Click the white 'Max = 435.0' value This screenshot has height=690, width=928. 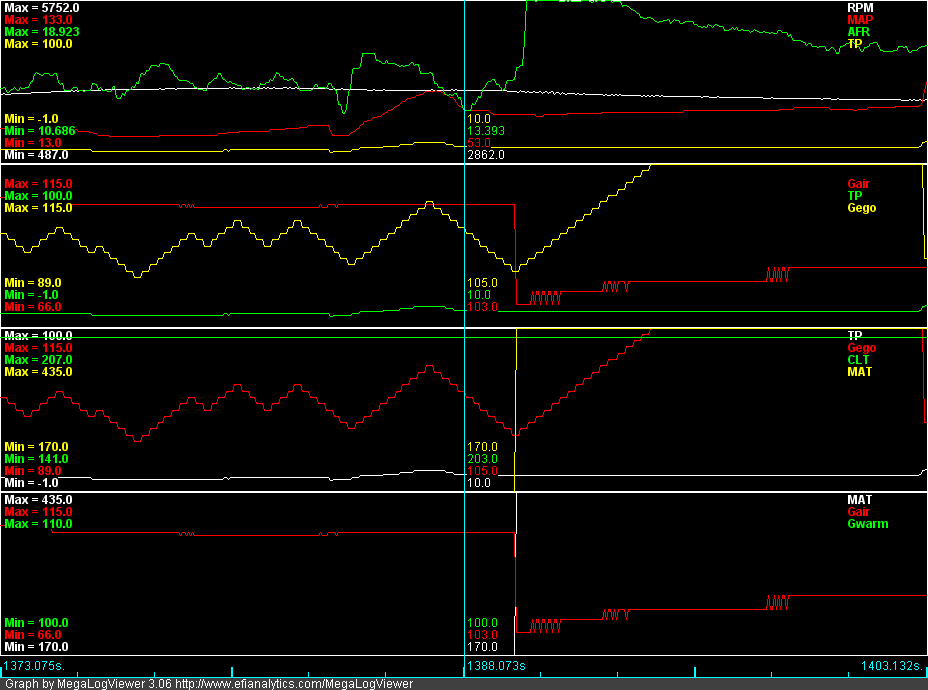[38, 500]
